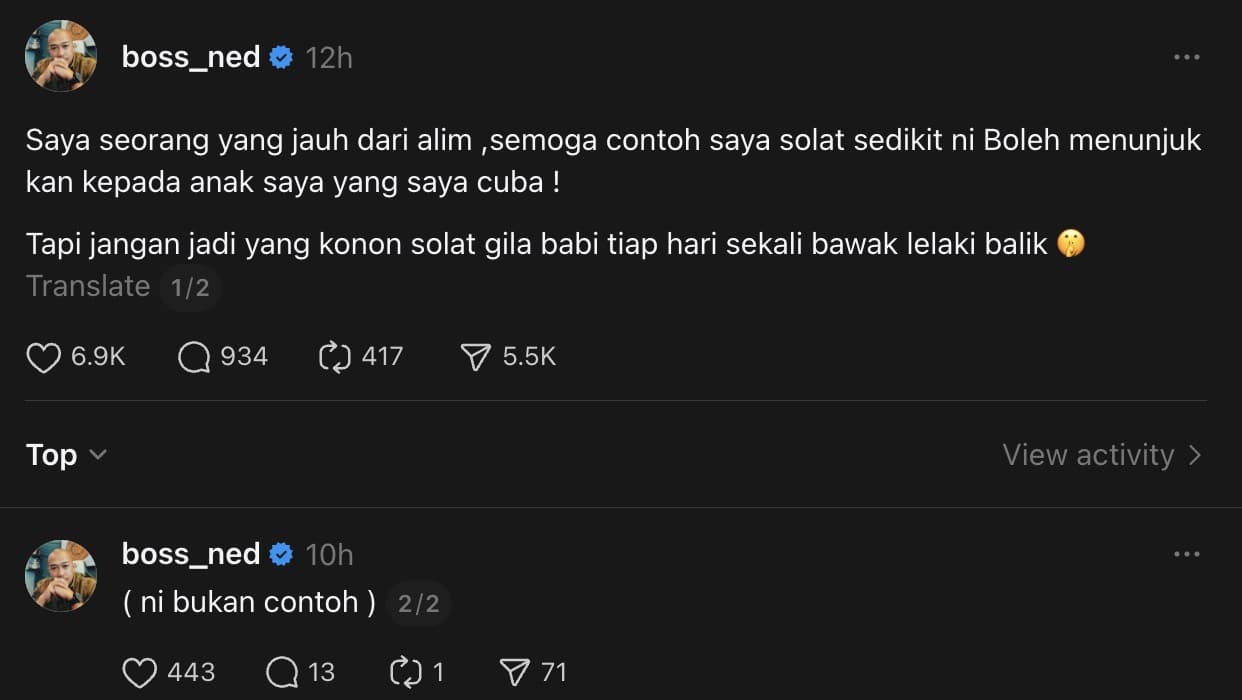Image resolution: width=1242 pixels, height=700 pixels.
Task: Click the Translate option under the post
Action: 88,286
